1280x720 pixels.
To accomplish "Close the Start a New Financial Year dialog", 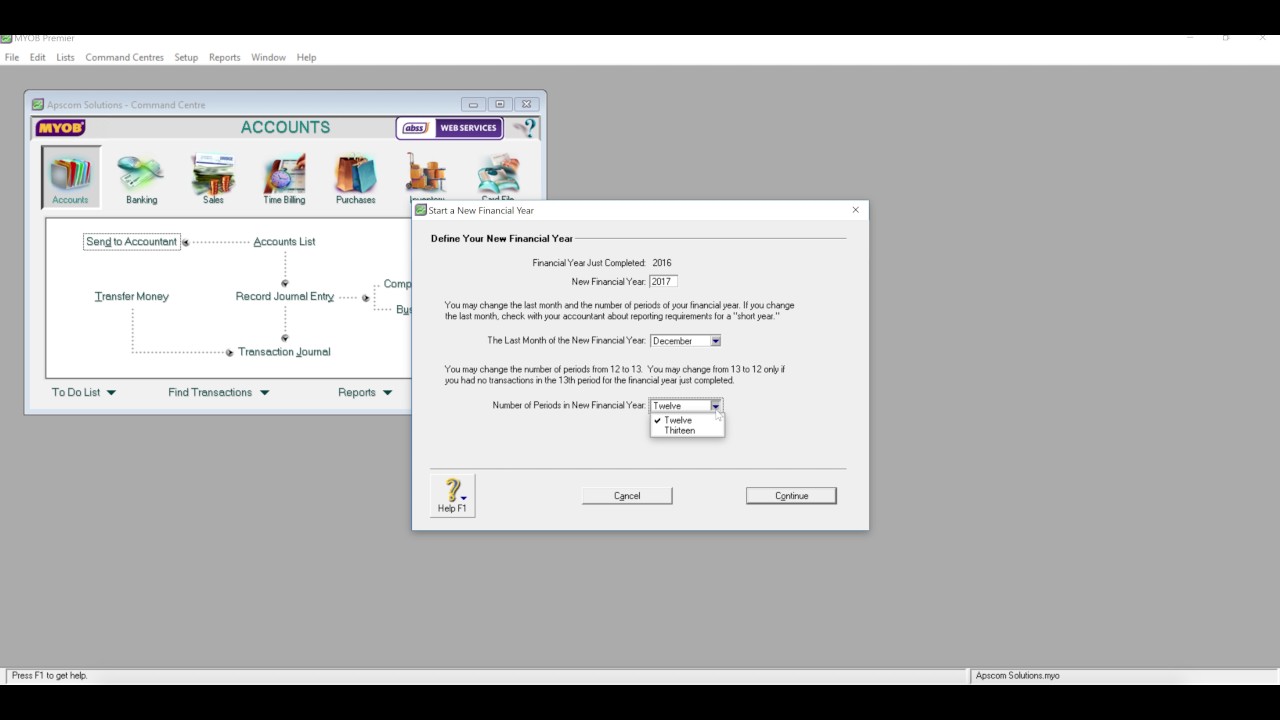I will point(855,210).
